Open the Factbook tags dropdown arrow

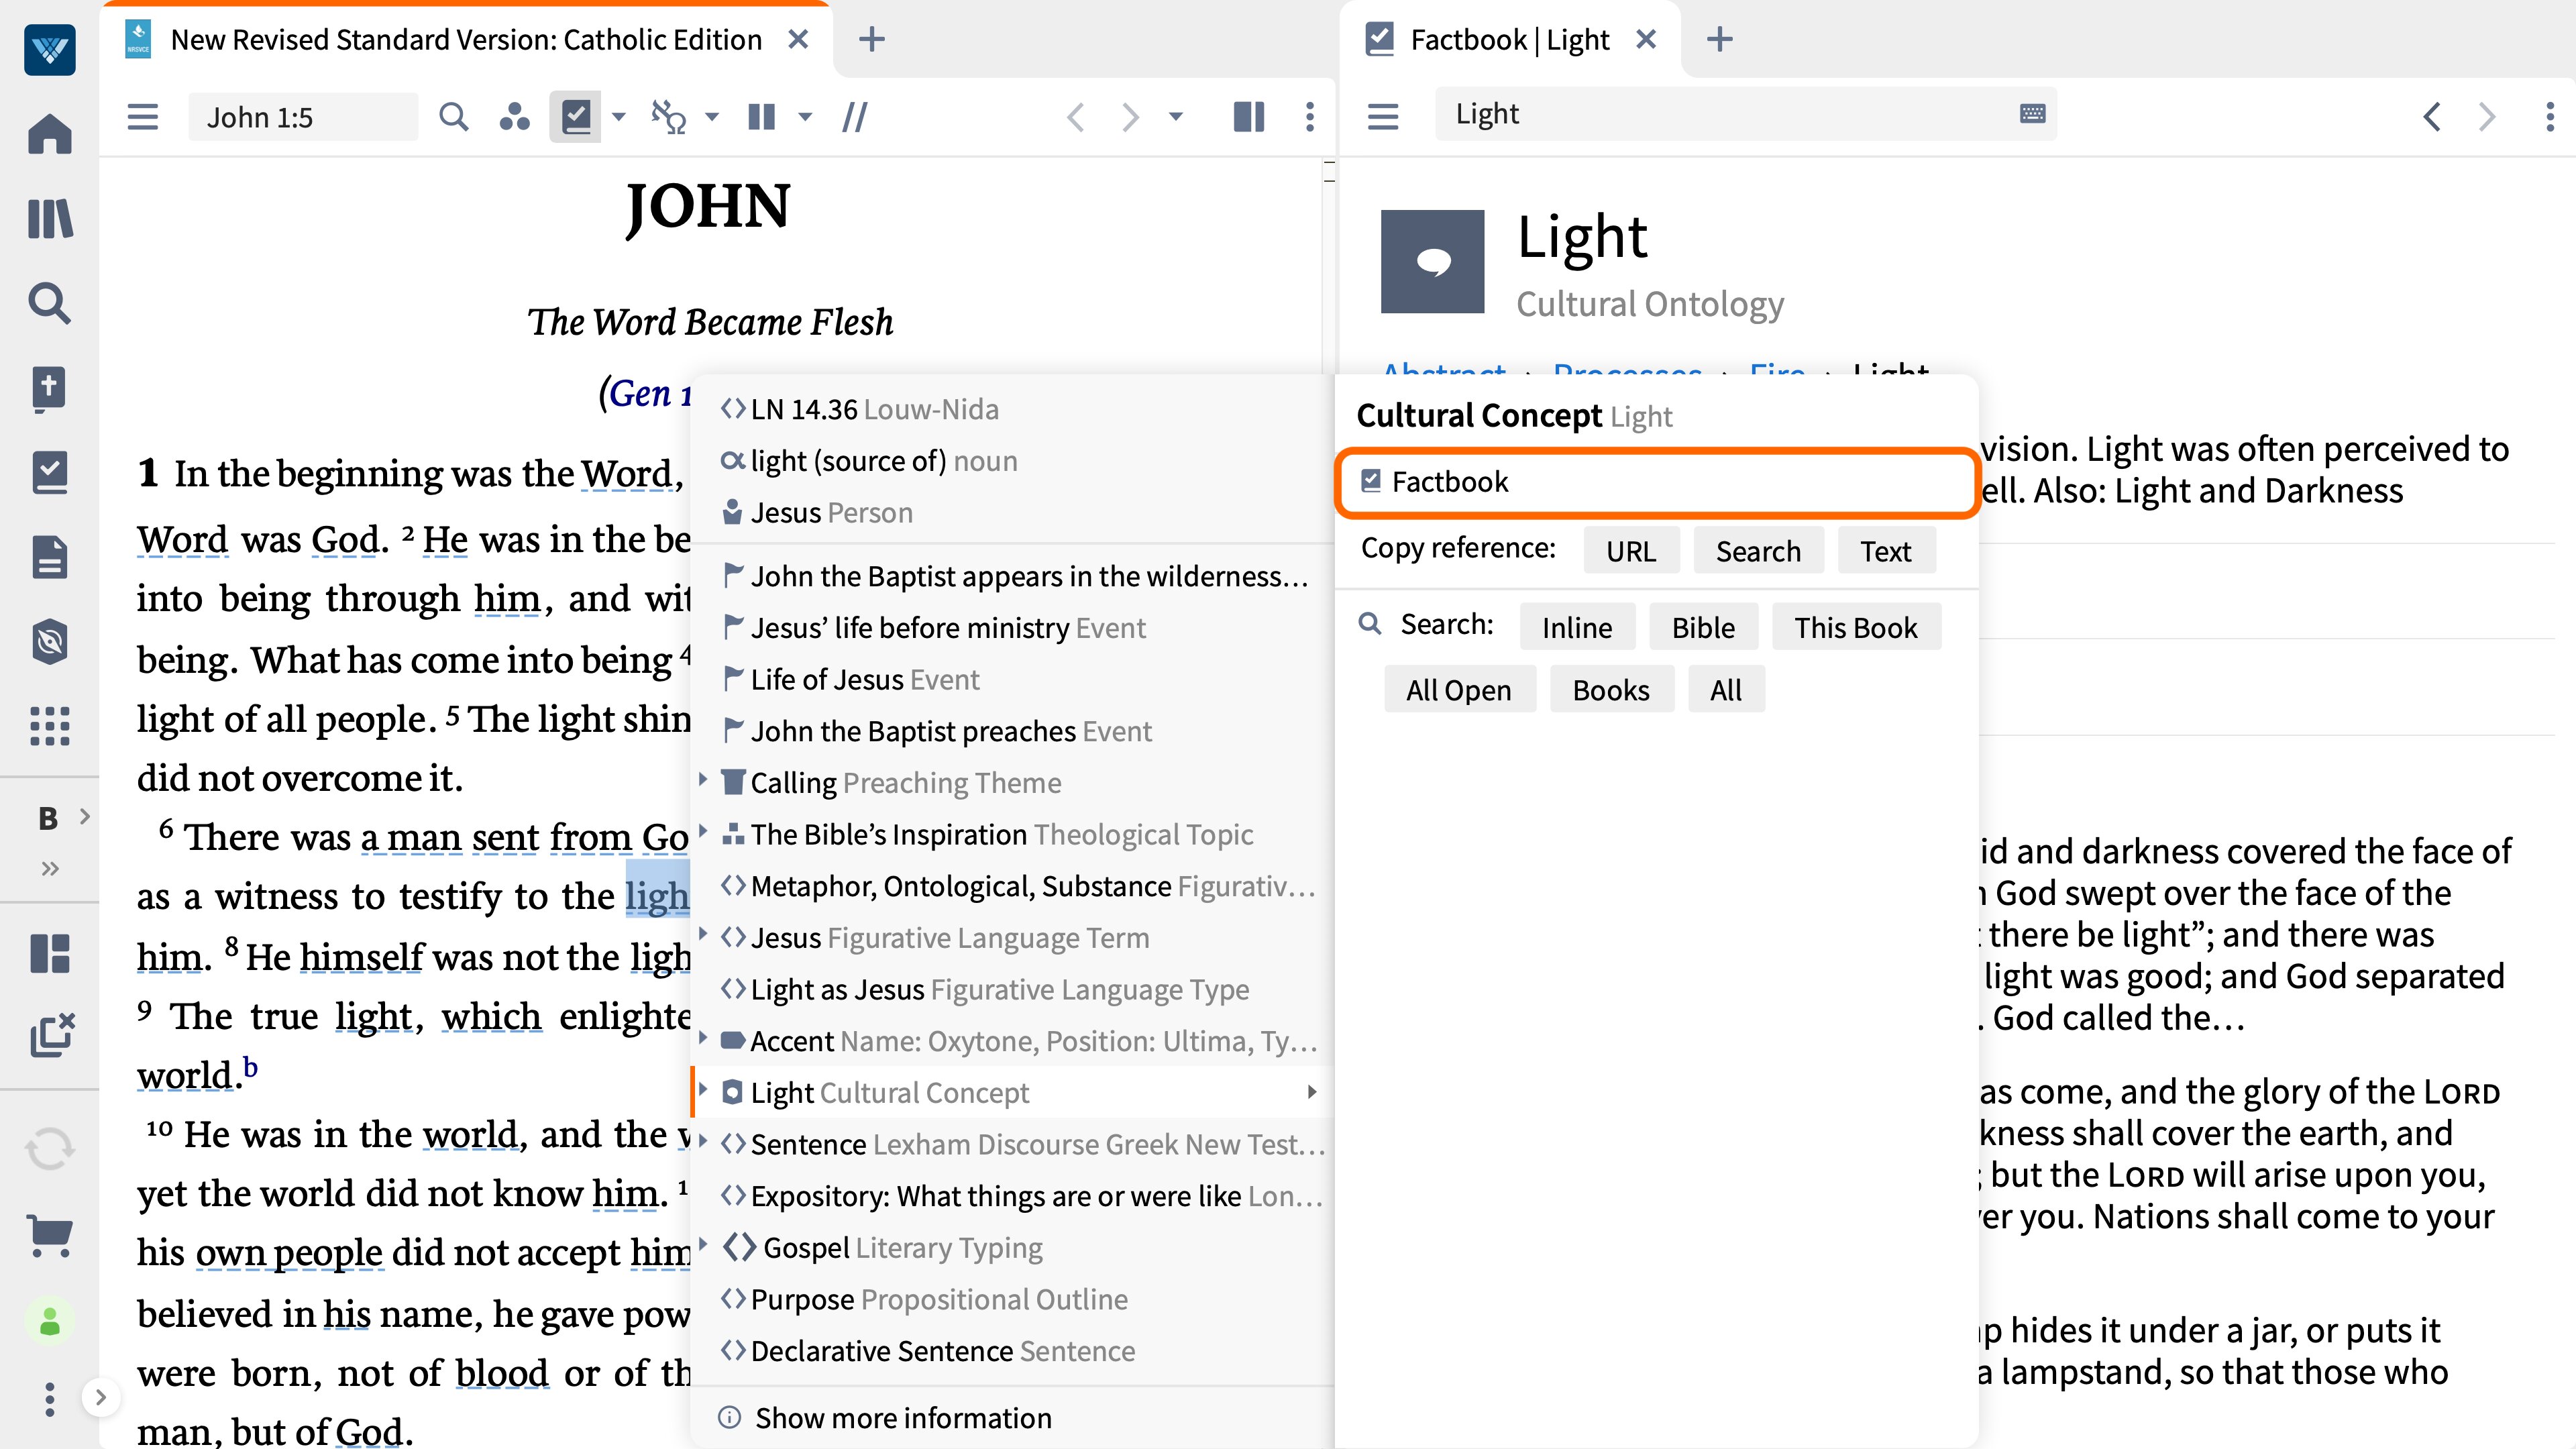pyautogui.click(x=619, y=117)
